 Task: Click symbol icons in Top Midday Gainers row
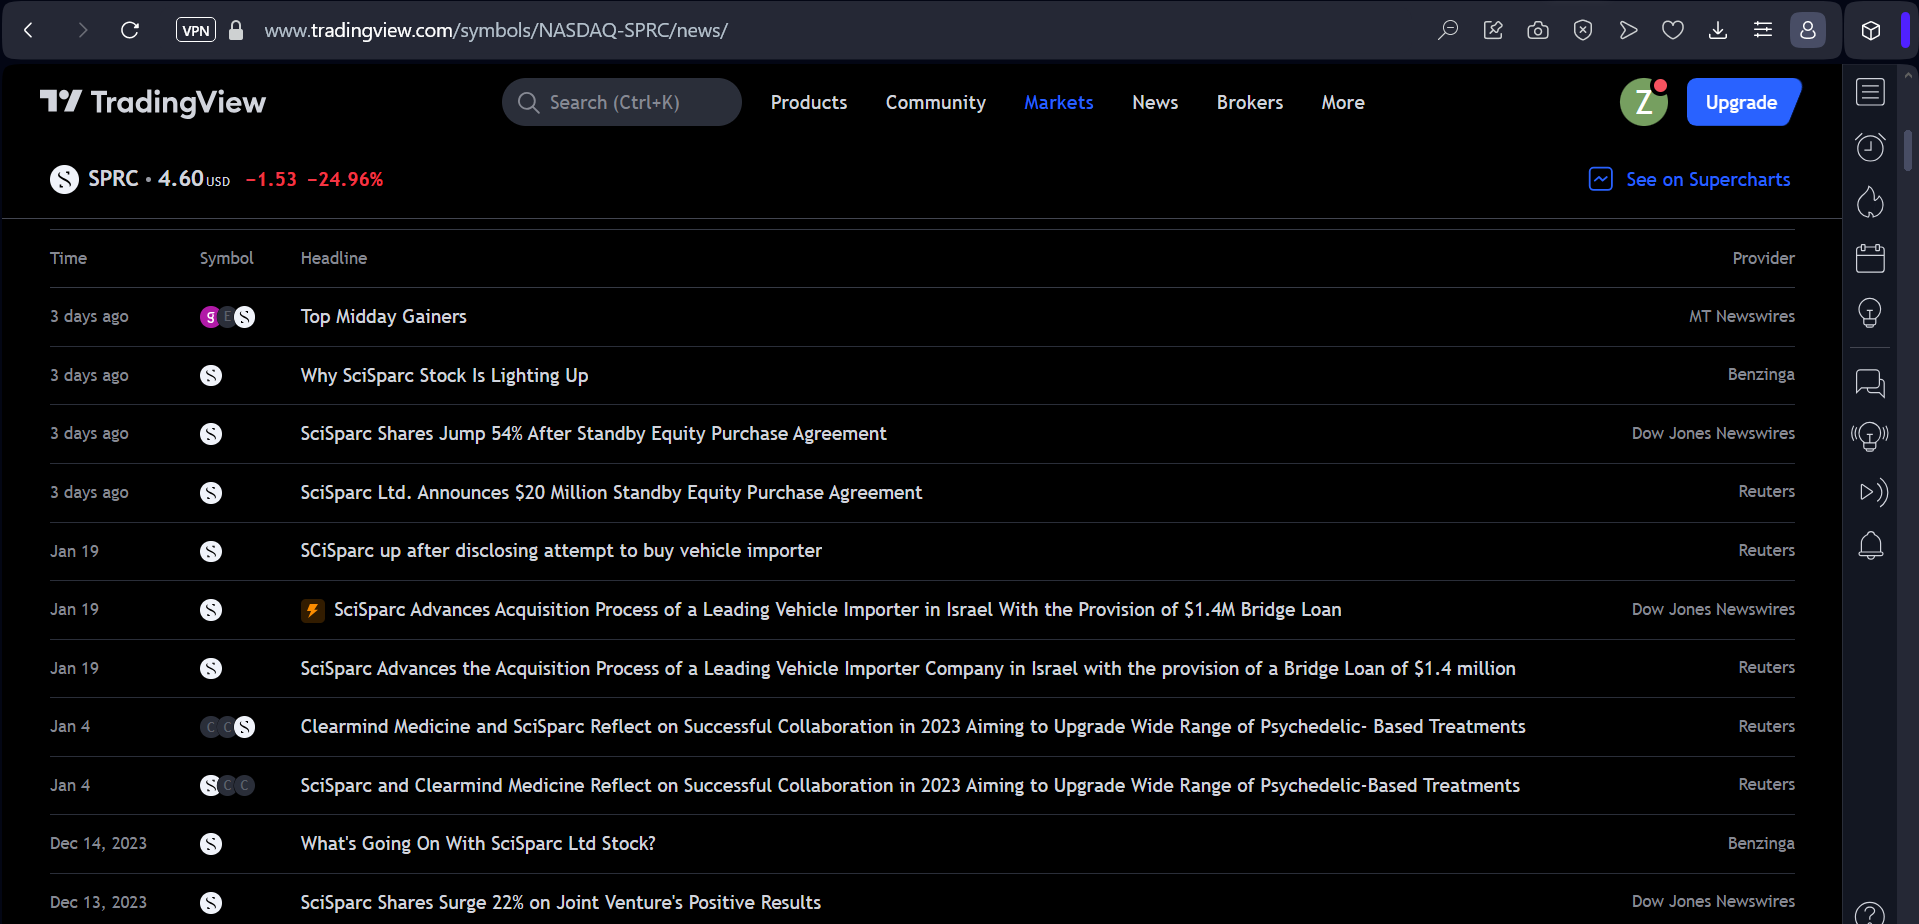click(227, 317)
